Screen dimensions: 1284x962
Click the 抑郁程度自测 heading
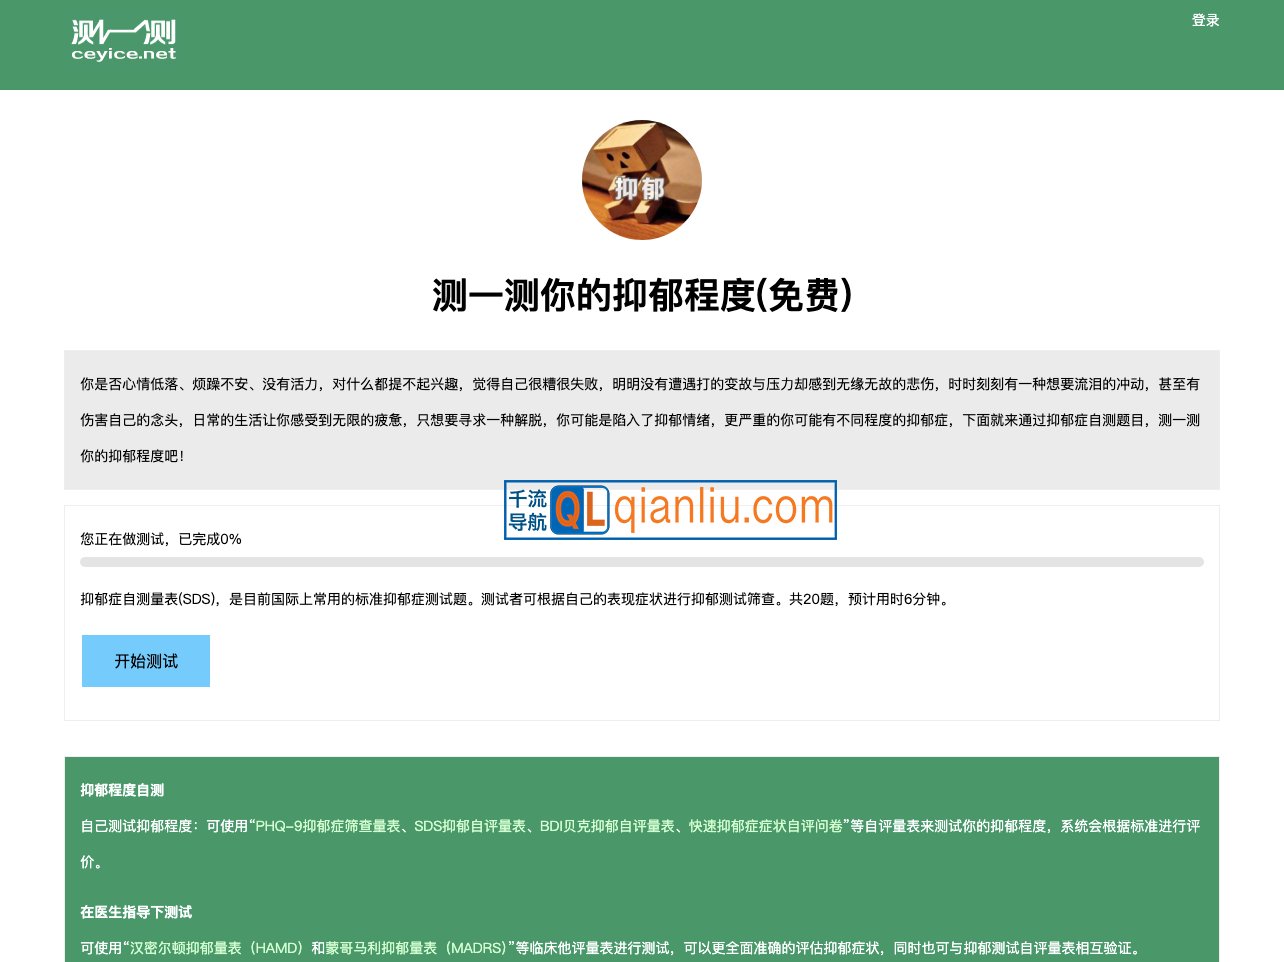(121, 790)
